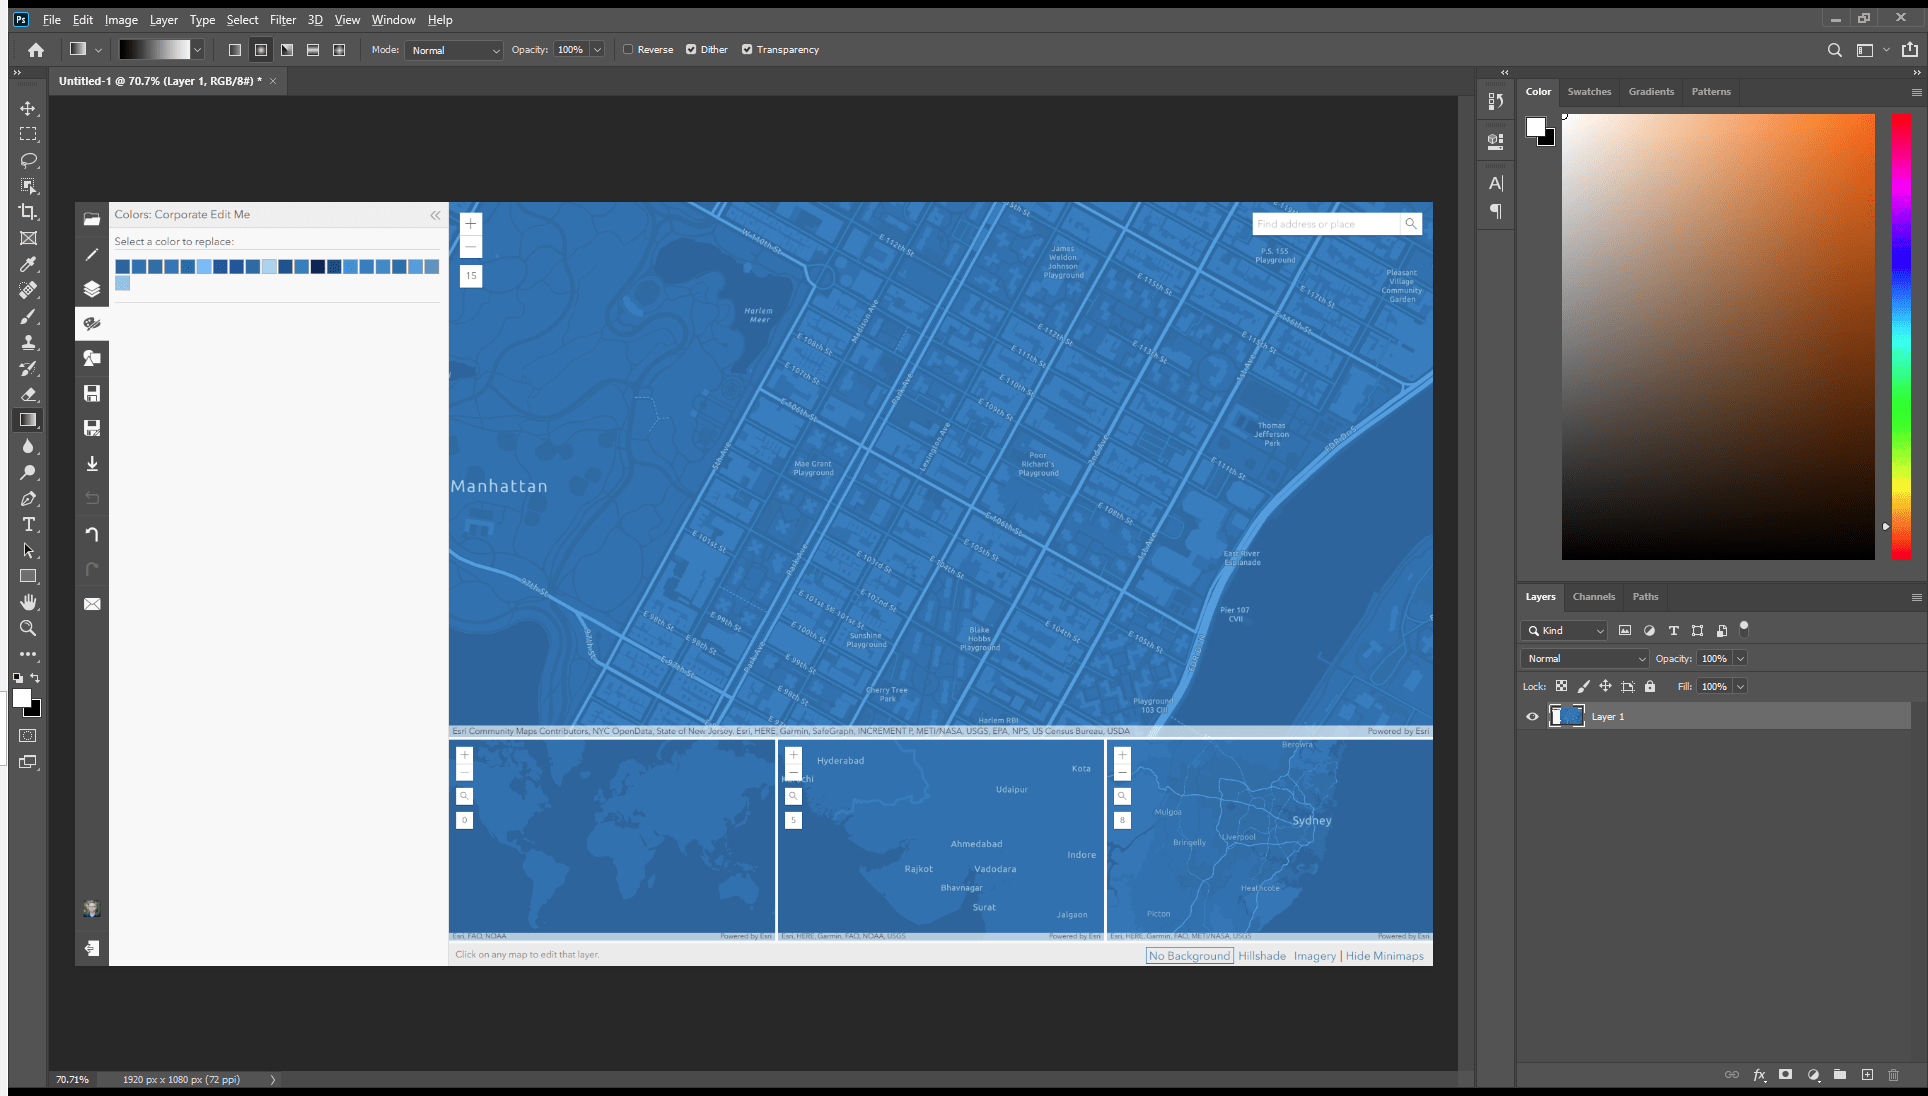Image resolution: width=1928 pixels, height=1096 pixels.
Task: Select the Hand tool
Action: point(28,602)
